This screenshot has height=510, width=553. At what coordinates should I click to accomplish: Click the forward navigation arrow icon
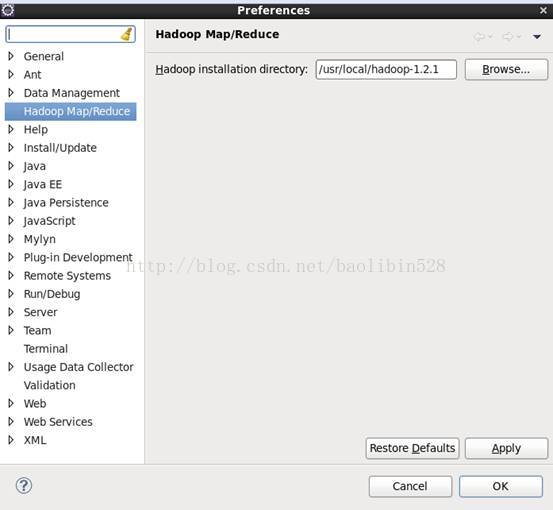(508, 36)
